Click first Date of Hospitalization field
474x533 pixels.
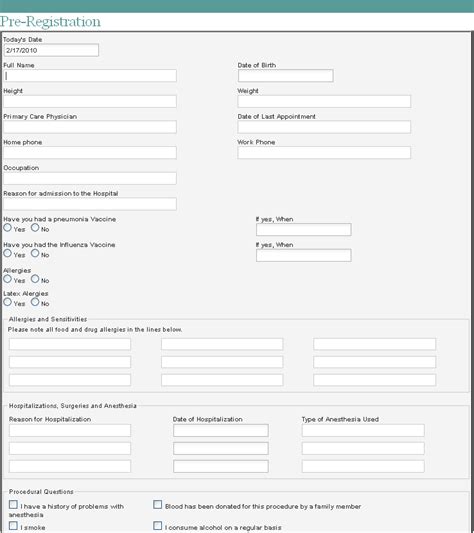[x=221, y=430]
